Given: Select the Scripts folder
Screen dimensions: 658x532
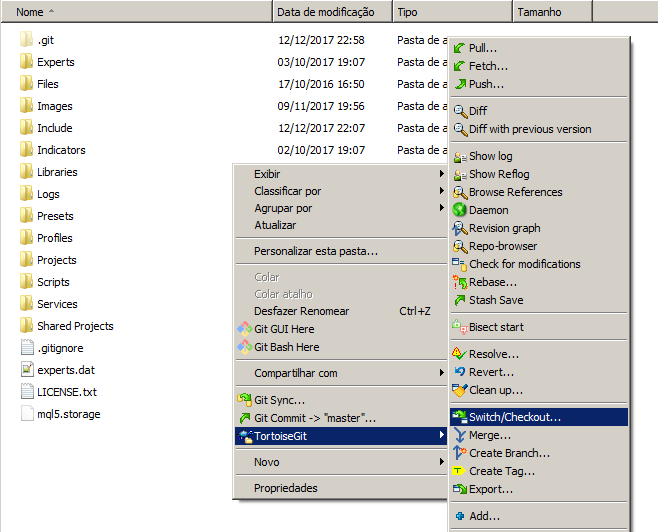Looking at the screenshot, I should click(x=44, y=282).
